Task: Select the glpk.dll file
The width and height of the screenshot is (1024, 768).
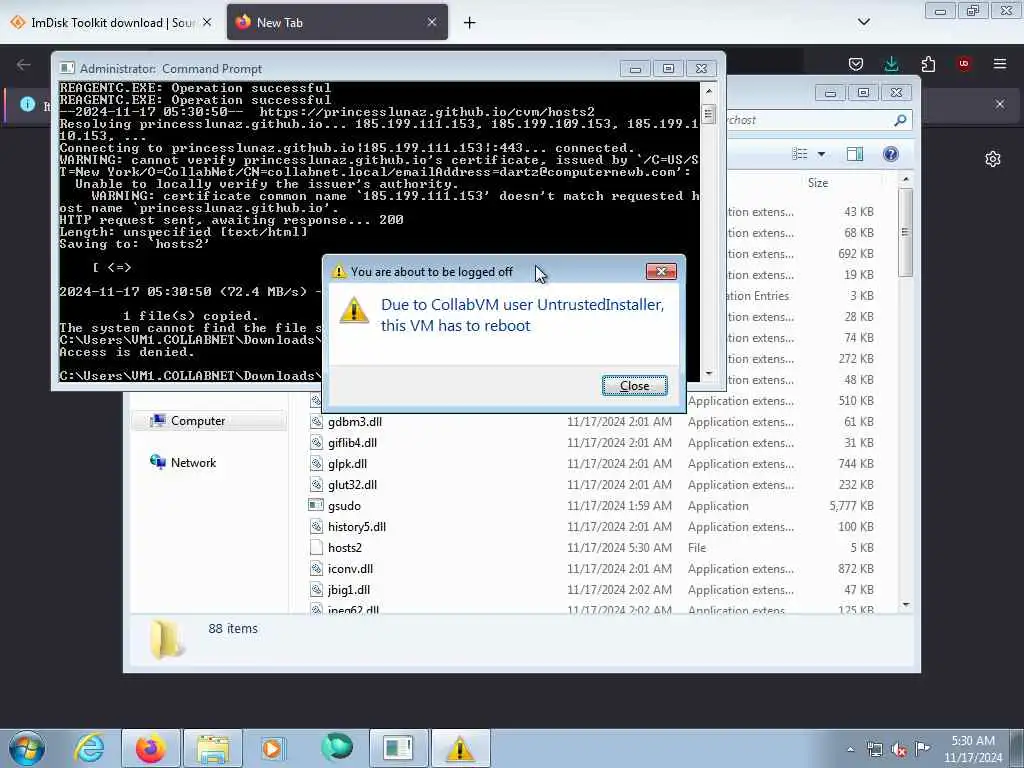Action: [347, 464]
